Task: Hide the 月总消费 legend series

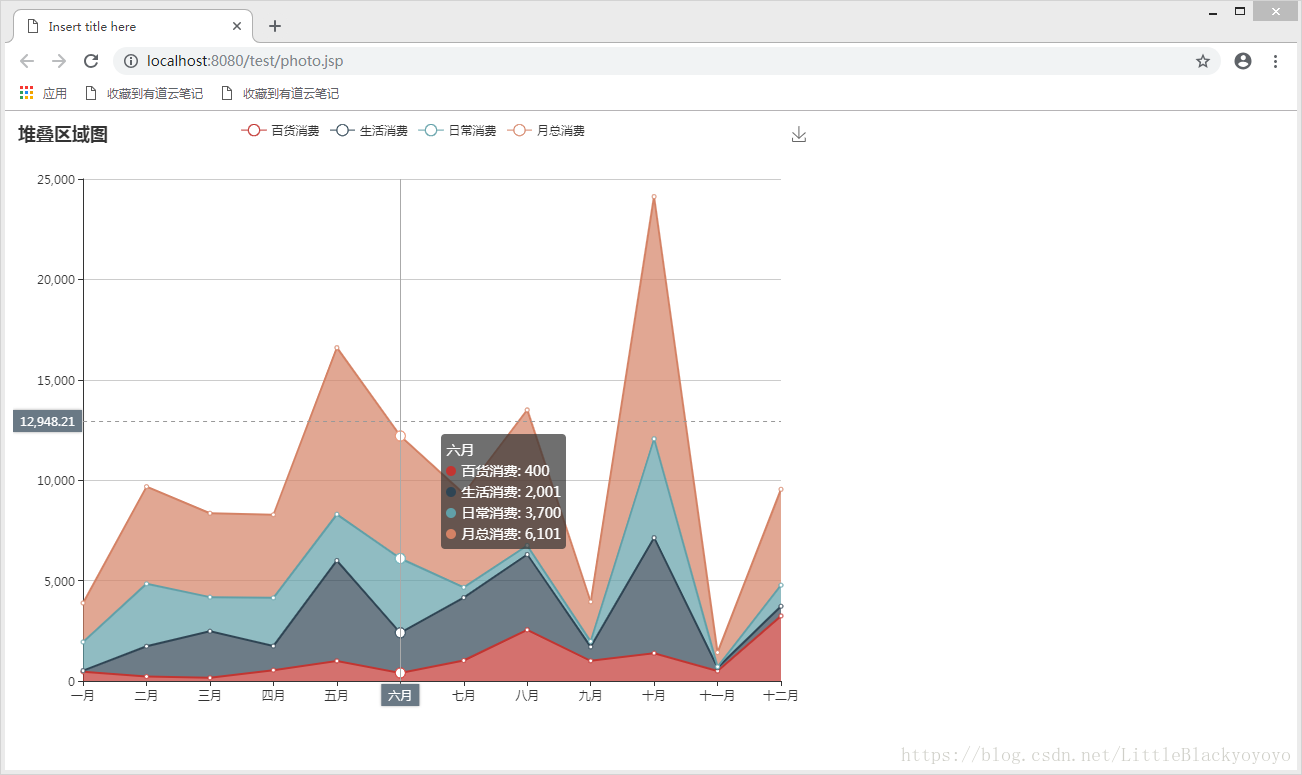Action: tap(546, 131)
